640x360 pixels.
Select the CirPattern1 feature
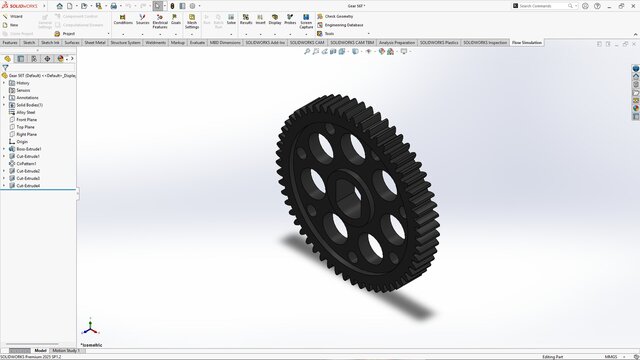[x=23, y=164]
